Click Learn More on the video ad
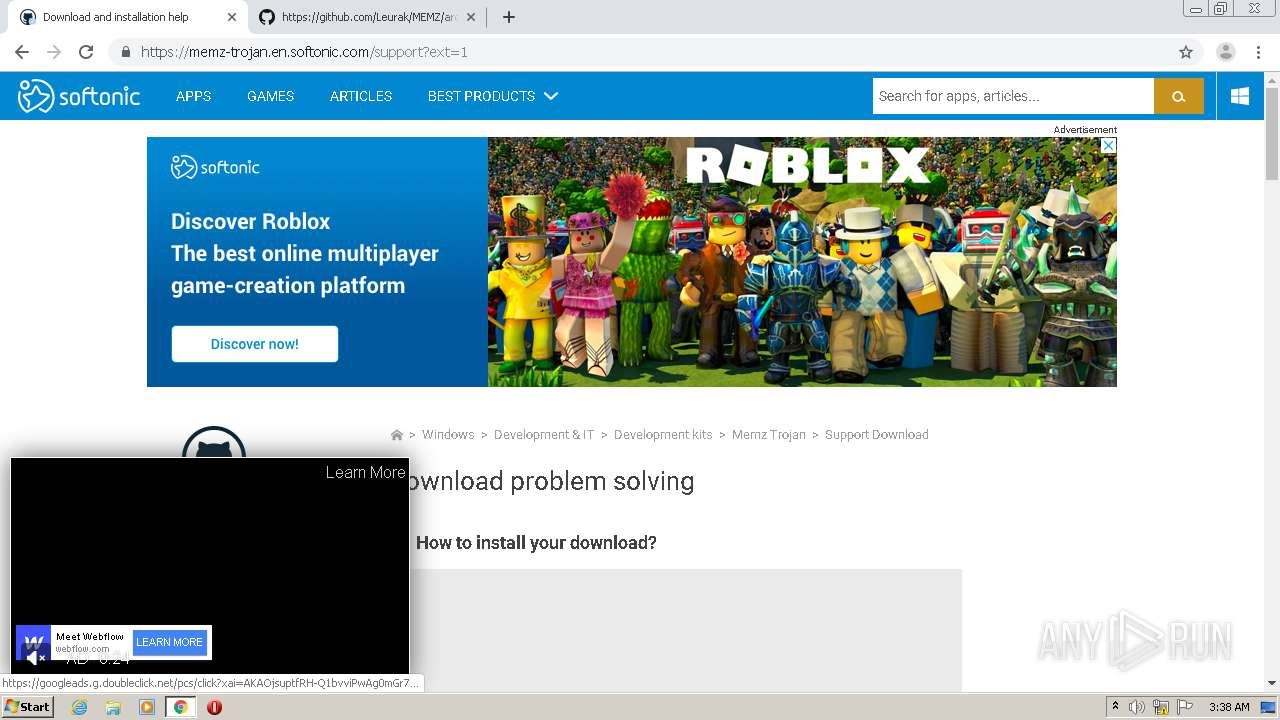Screen dimensions: 1280x720 (x=365, y=472)
